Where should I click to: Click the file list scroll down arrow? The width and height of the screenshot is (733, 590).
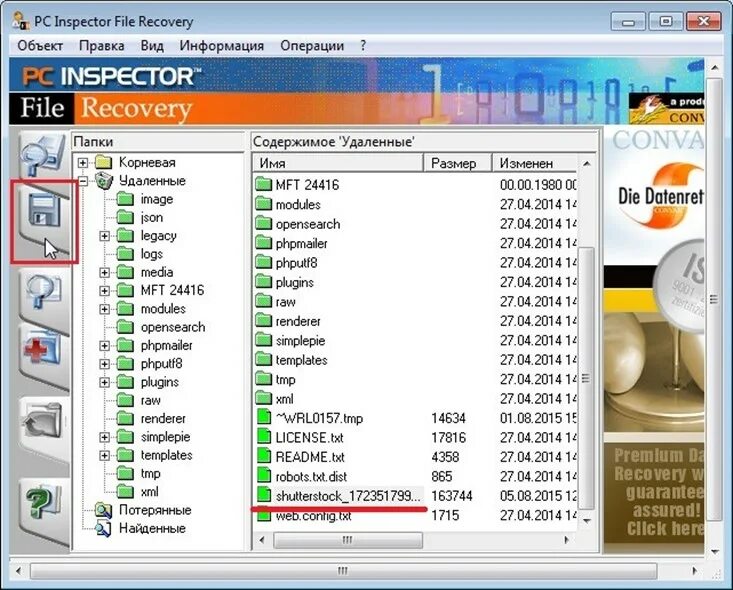(x=587, y=521)
